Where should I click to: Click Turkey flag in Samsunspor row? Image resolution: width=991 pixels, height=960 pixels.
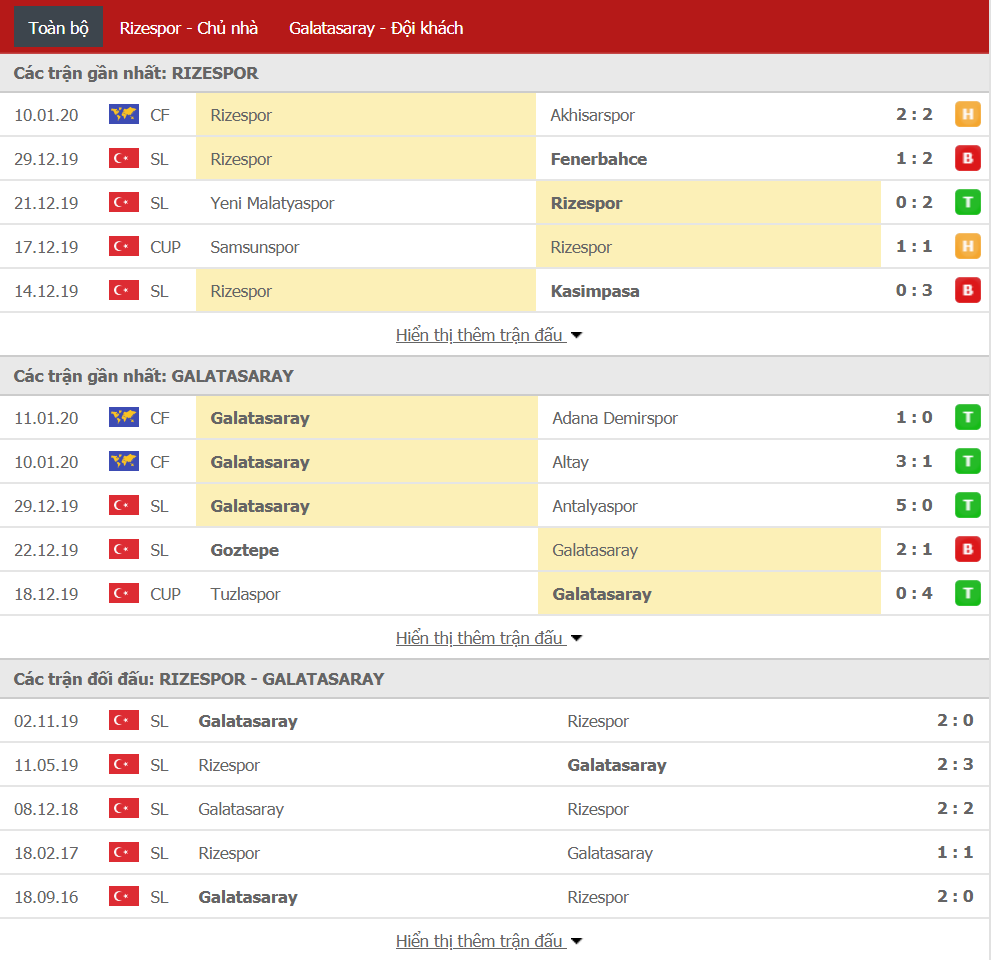[124, 246]
